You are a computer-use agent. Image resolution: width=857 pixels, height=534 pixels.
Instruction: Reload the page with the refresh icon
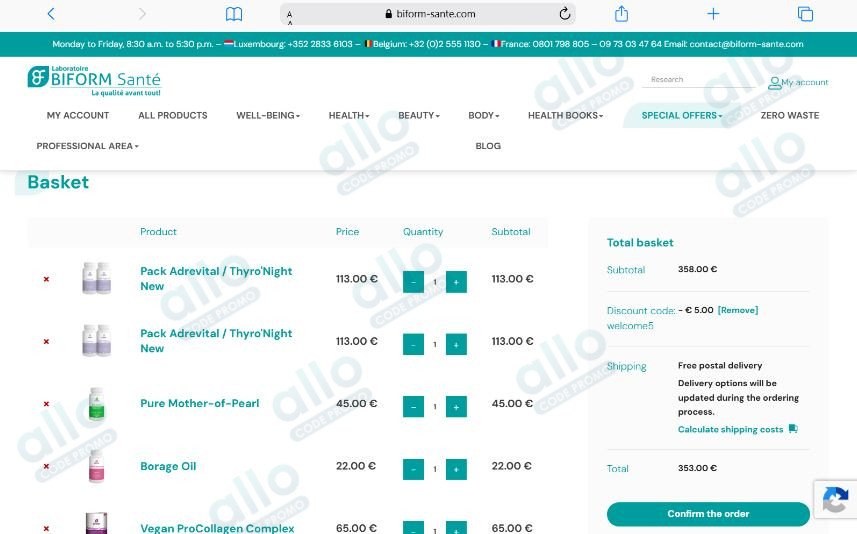pos(565,14)
